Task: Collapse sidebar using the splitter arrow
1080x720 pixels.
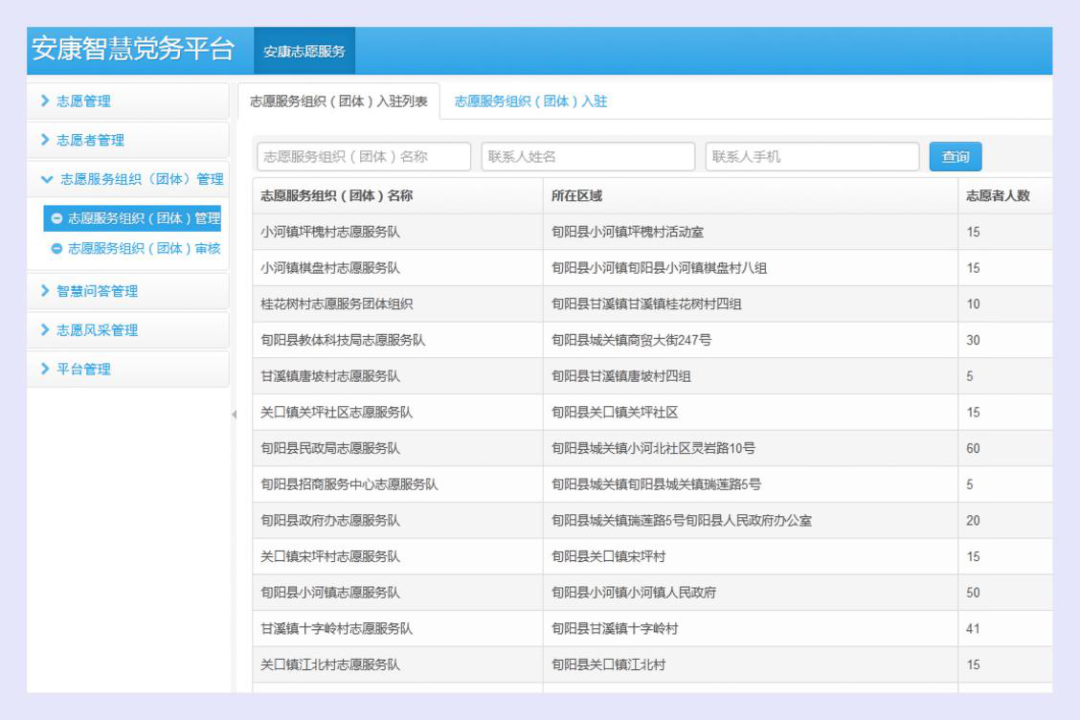Action: tap(234, 414)
